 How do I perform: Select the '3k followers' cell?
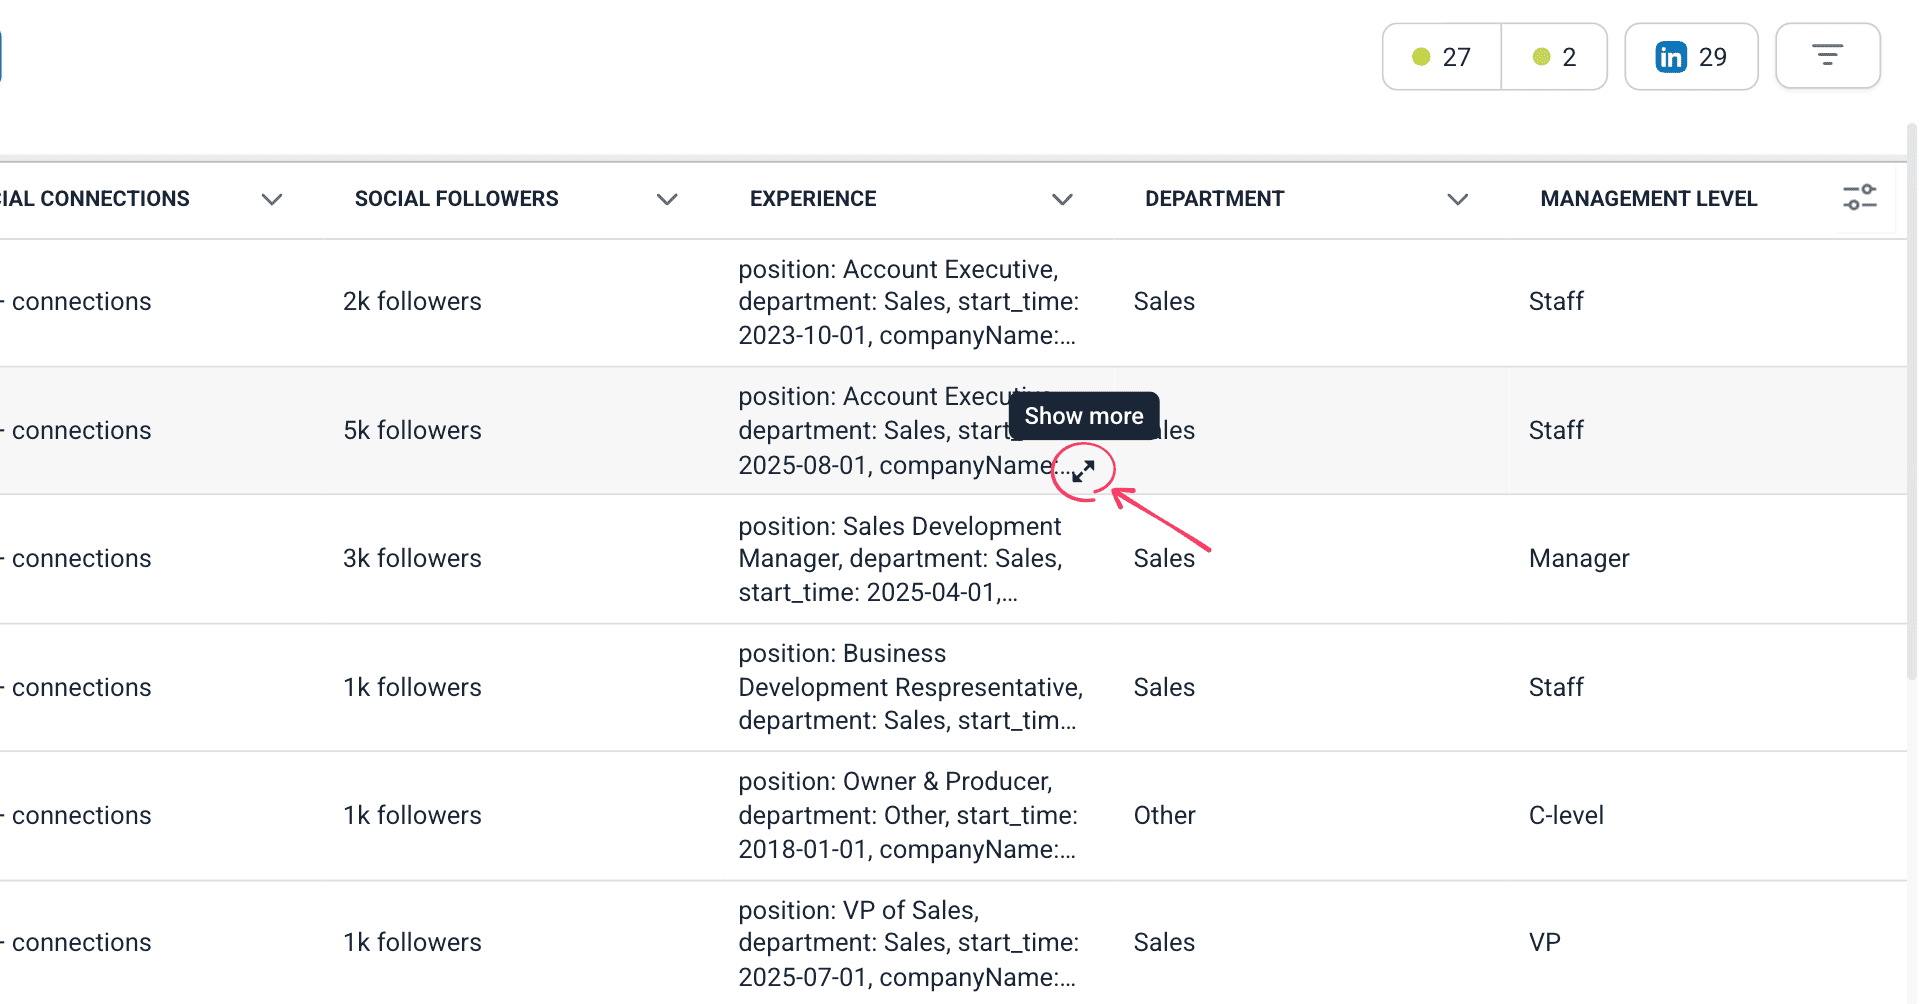pyautogui.click(x=412, y=558)
